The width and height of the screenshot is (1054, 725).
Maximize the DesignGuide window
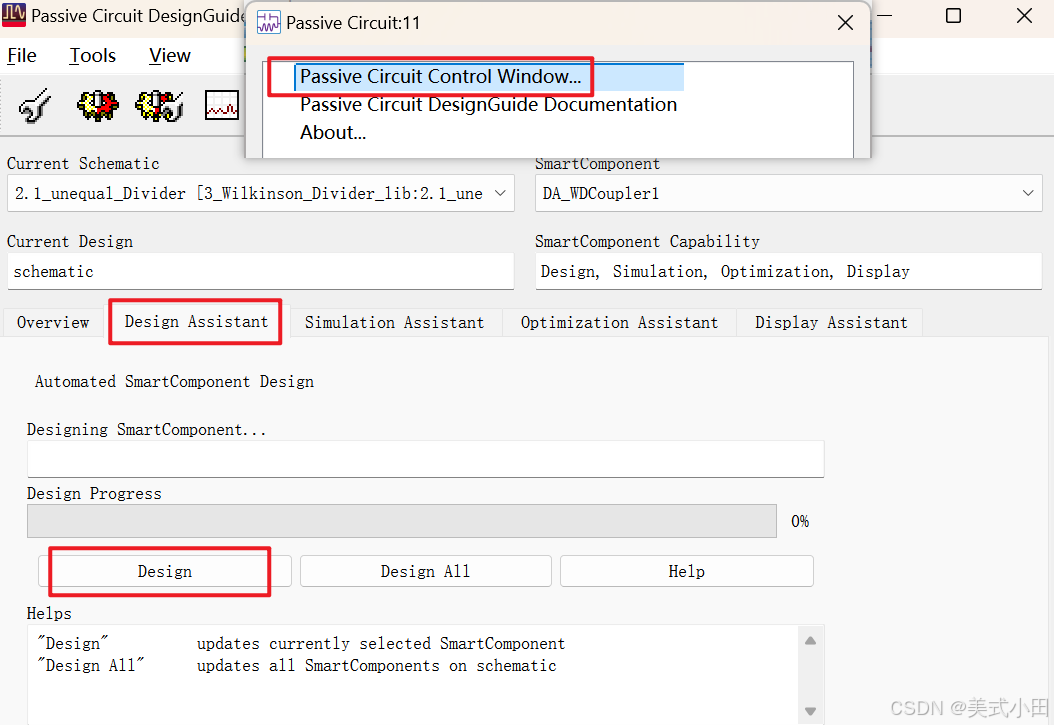[x=953, y=15]
